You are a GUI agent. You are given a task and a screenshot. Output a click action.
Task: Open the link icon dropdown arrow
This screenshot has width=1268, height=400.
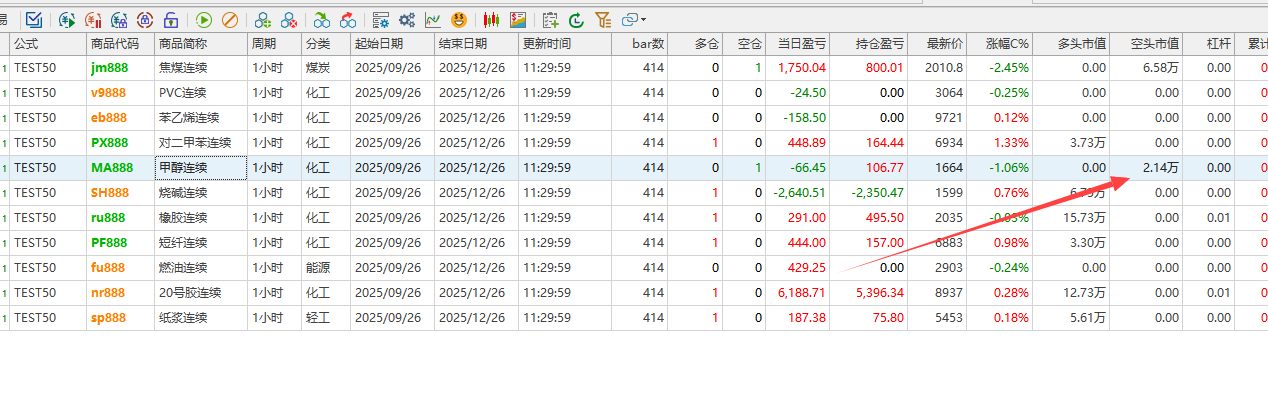(643, 19)
